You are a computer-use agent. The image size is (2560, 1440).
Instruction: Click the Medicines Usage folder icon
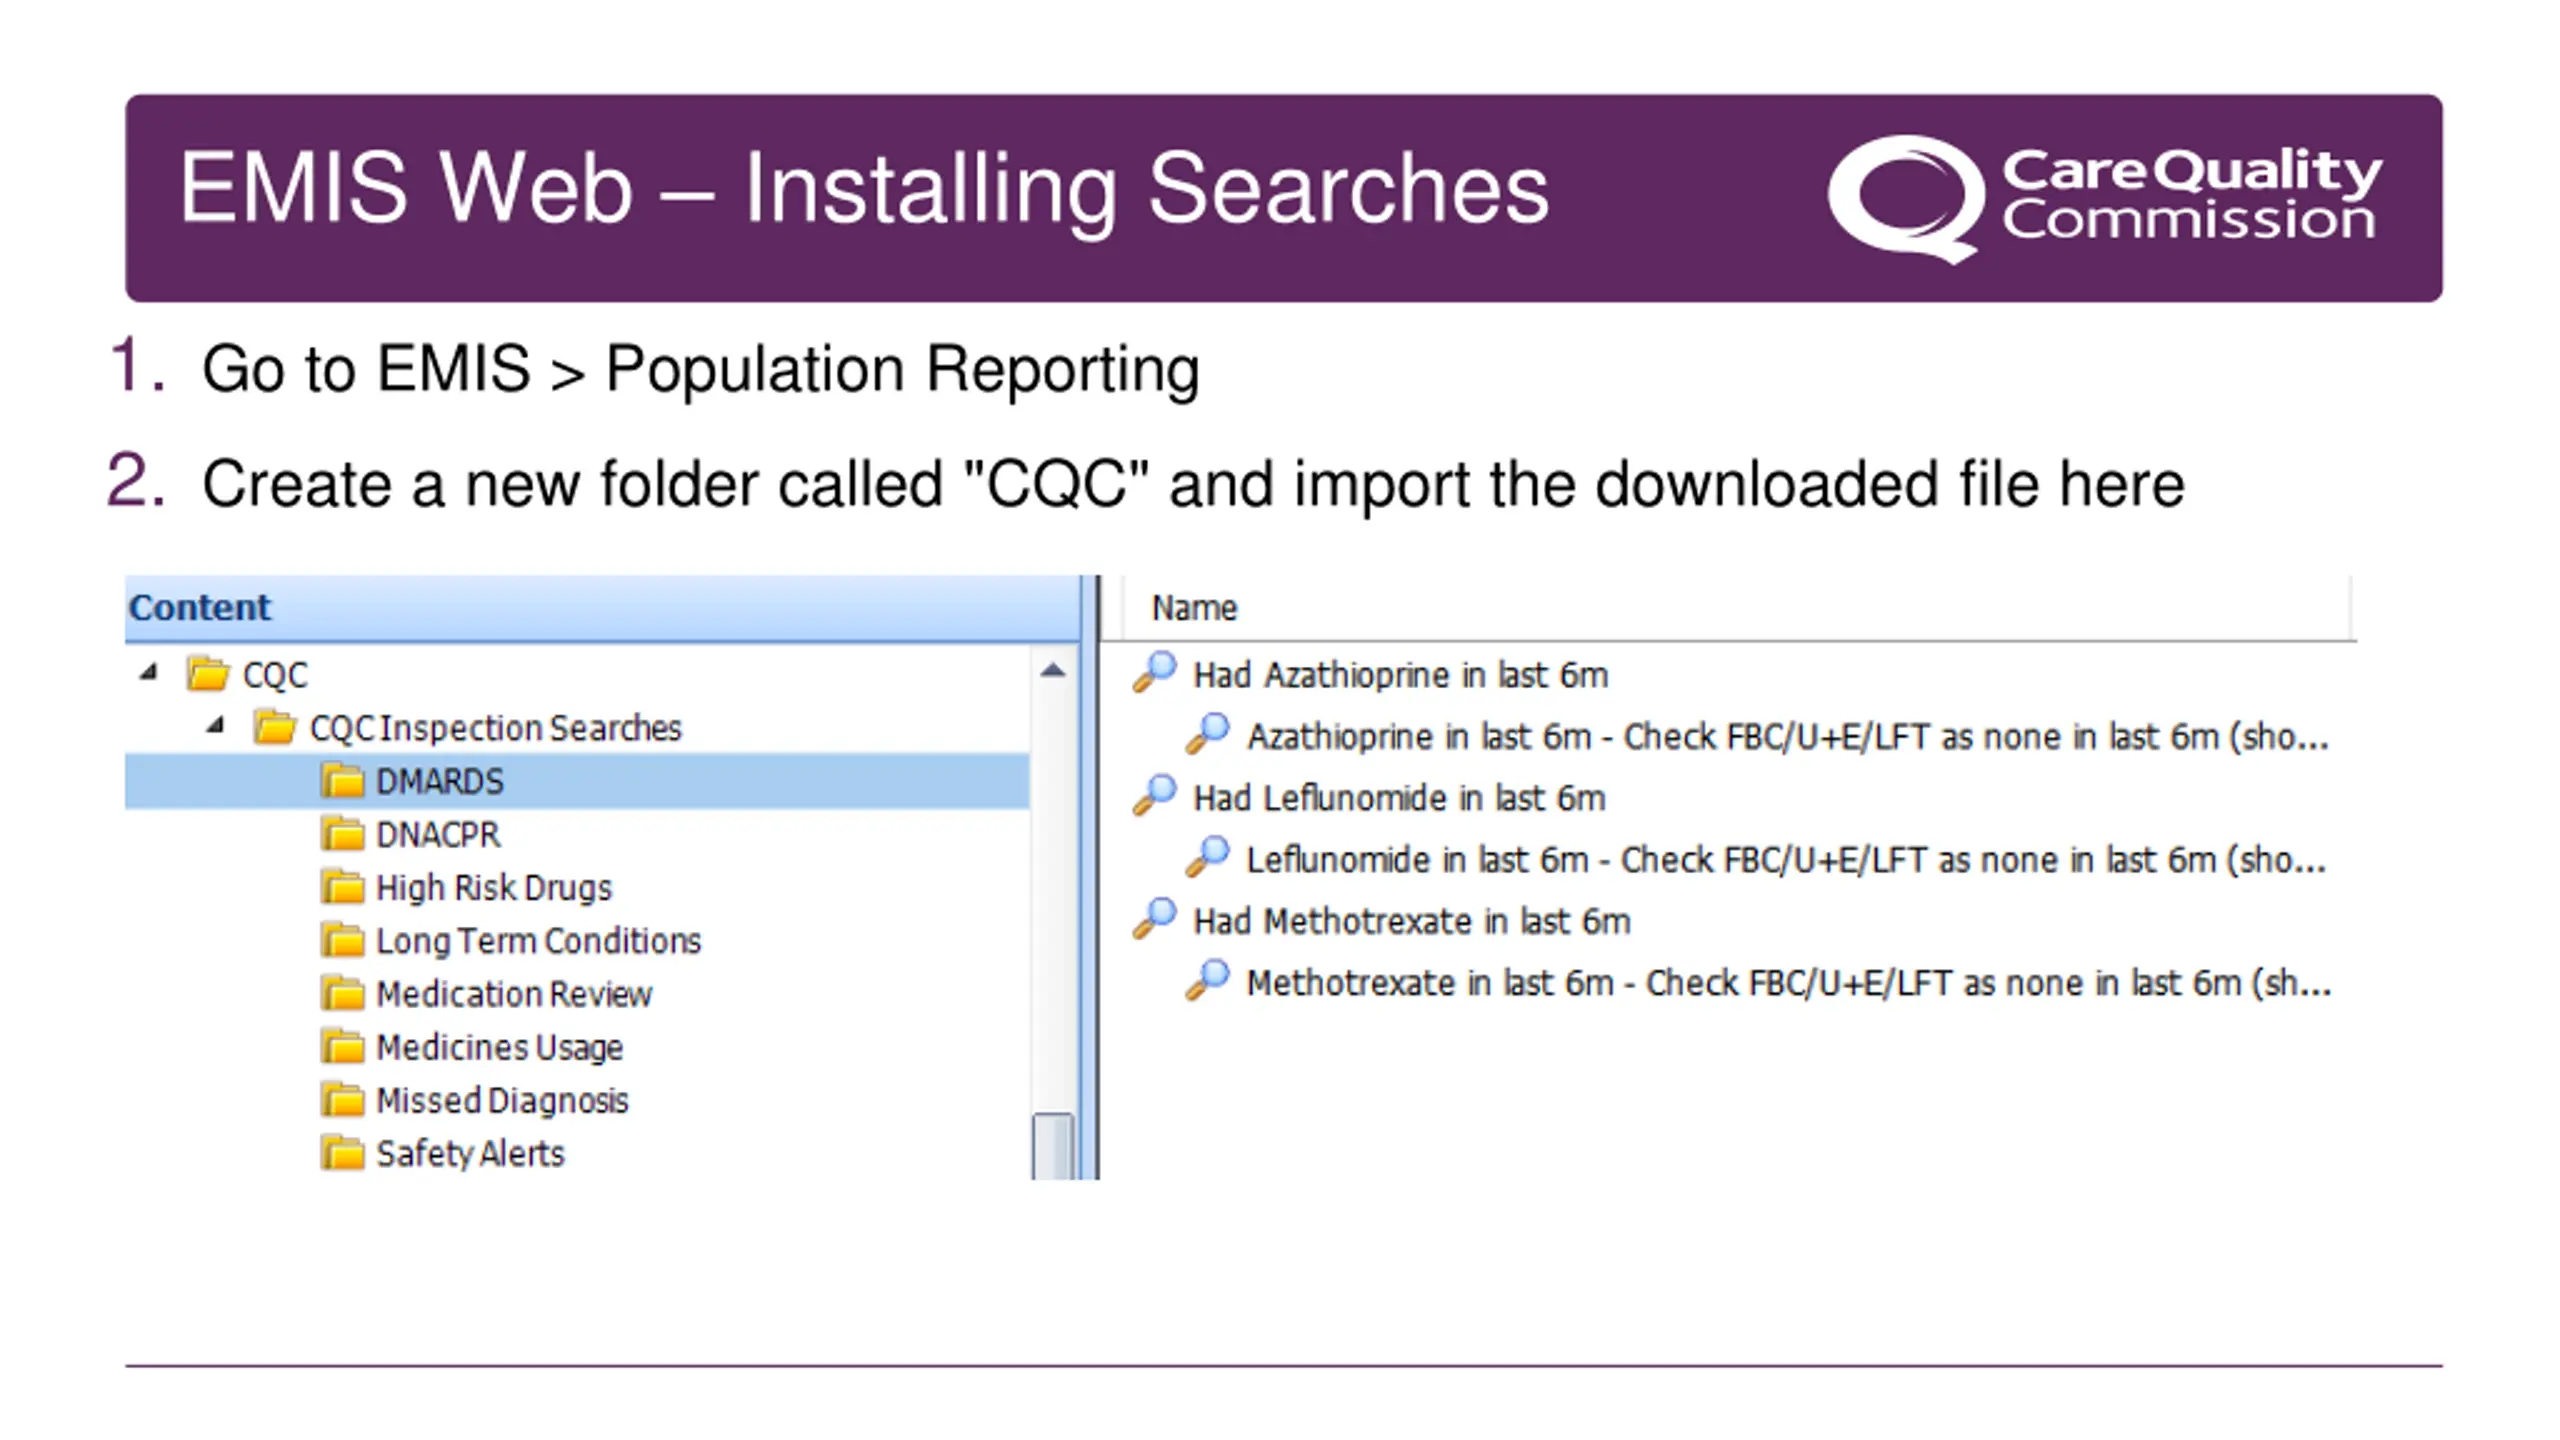point(342,1046)
